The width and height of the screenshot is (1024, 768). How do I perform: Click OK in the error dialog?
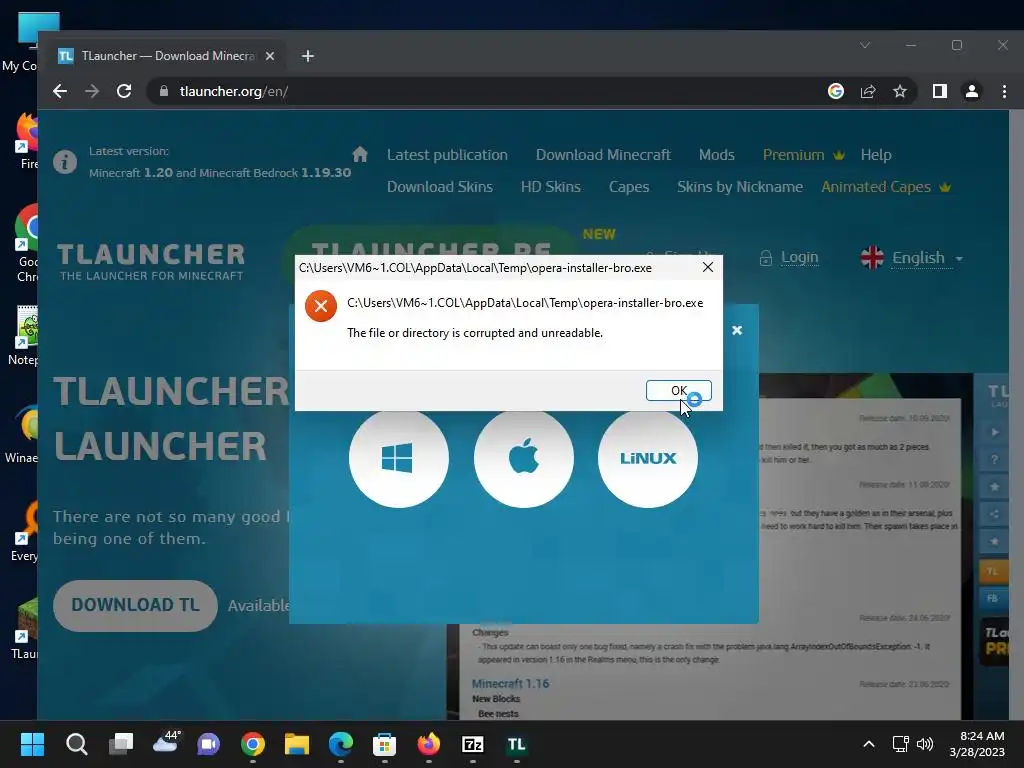679,391
